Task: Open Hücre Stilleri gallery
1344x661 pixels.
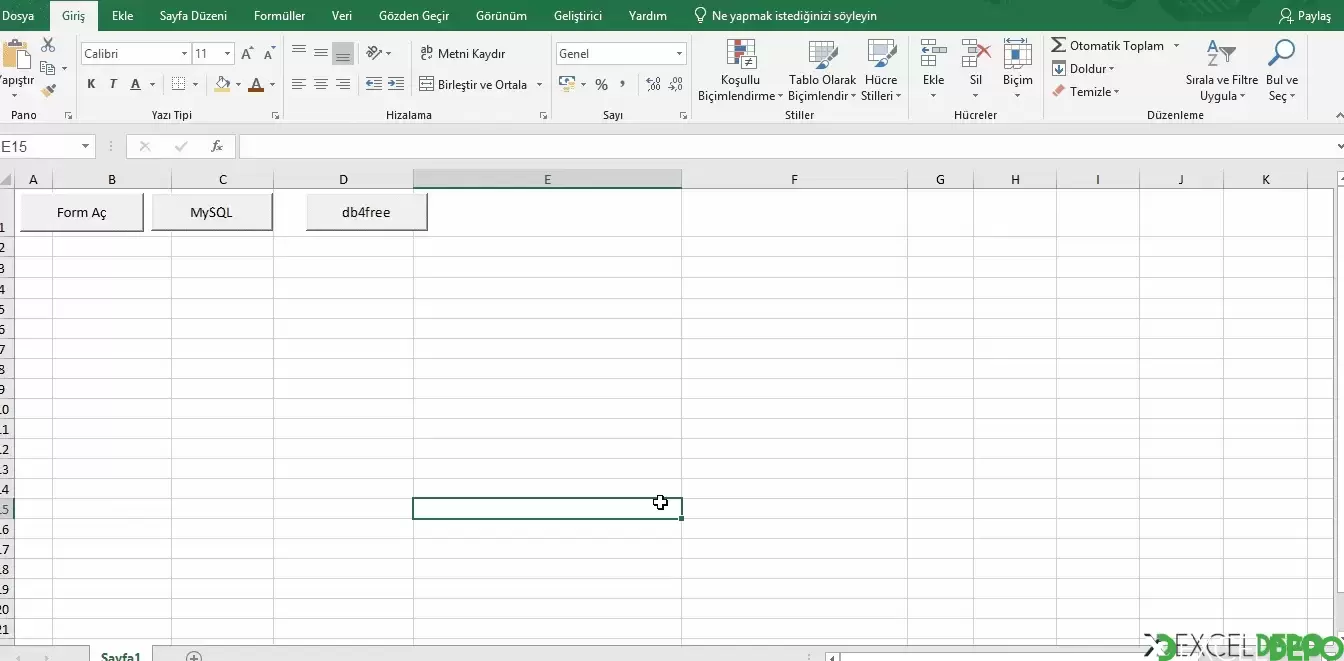Action: pyautogui.click(x=881, y=70)
